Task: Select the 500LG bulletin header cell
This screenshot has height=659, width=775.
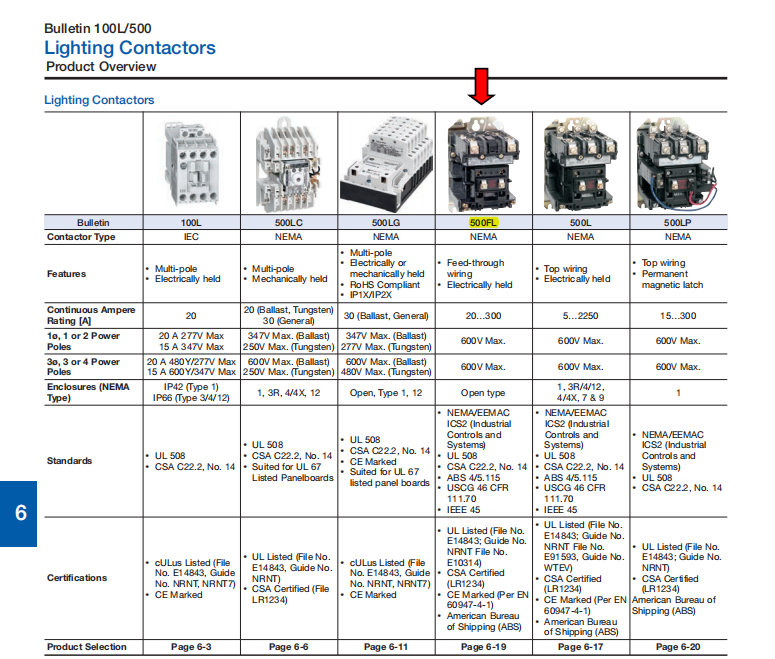Action: click(x=387, y=222)
